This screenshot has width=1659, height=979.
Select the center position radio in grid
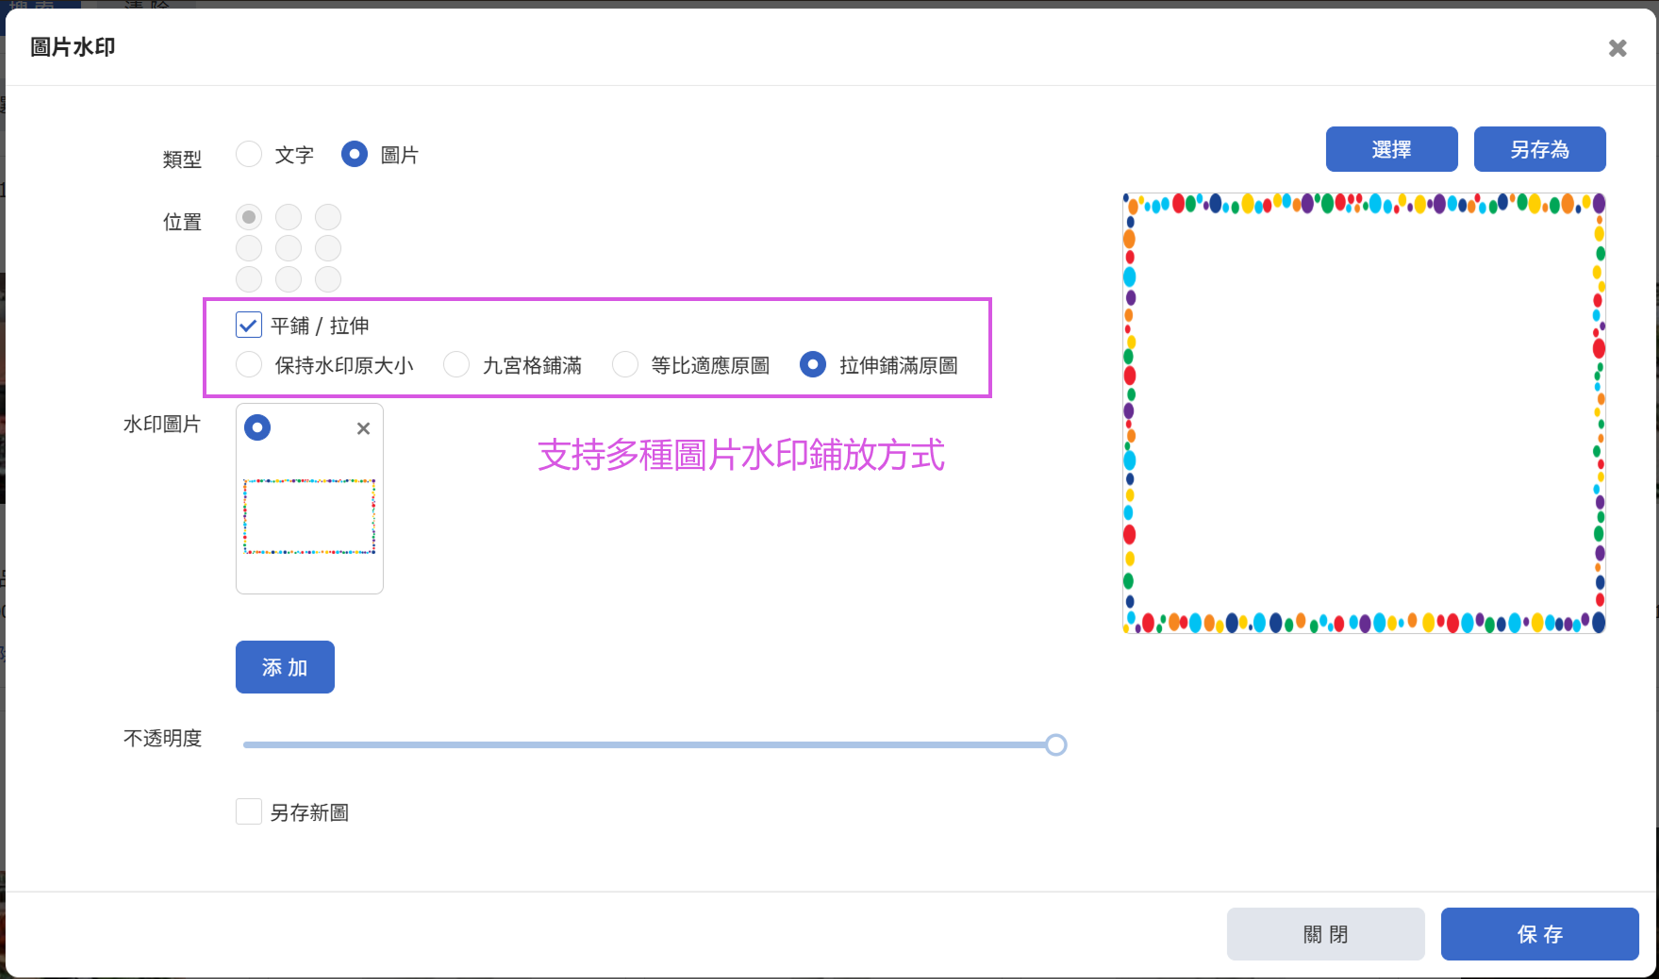click(x=289, y=248)
